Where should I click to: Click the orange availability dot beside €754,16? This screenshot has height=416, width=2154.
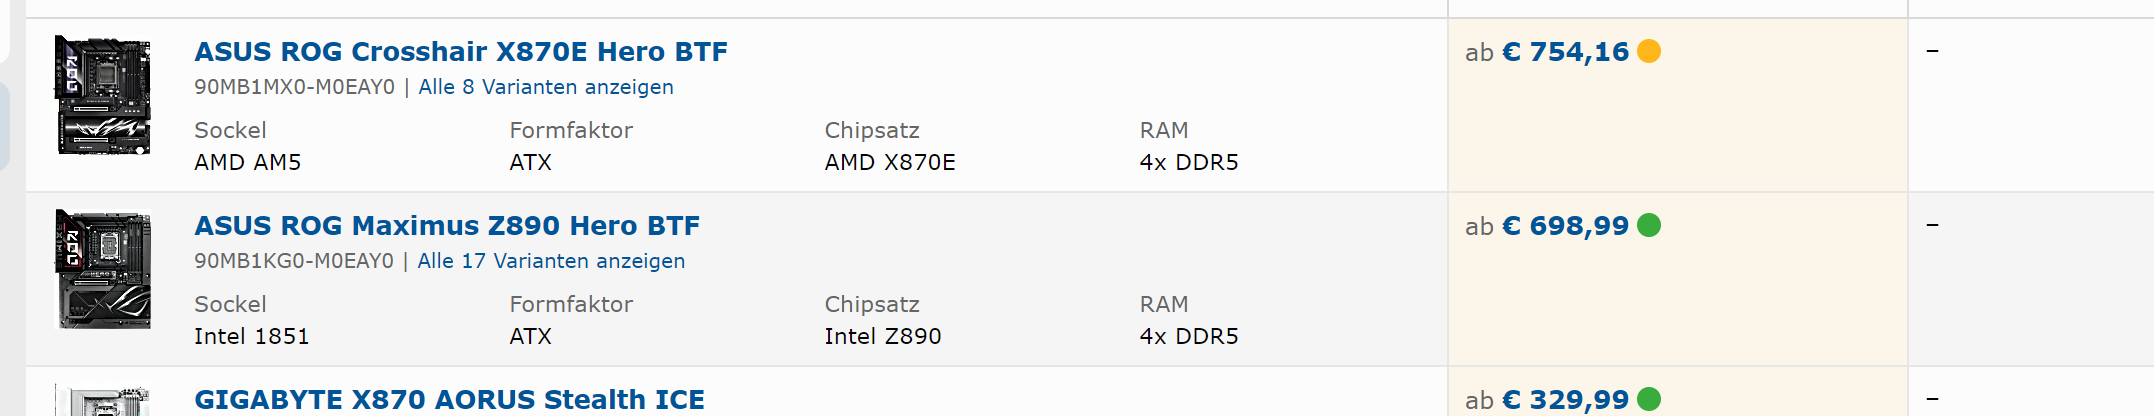click(1649, 51)
